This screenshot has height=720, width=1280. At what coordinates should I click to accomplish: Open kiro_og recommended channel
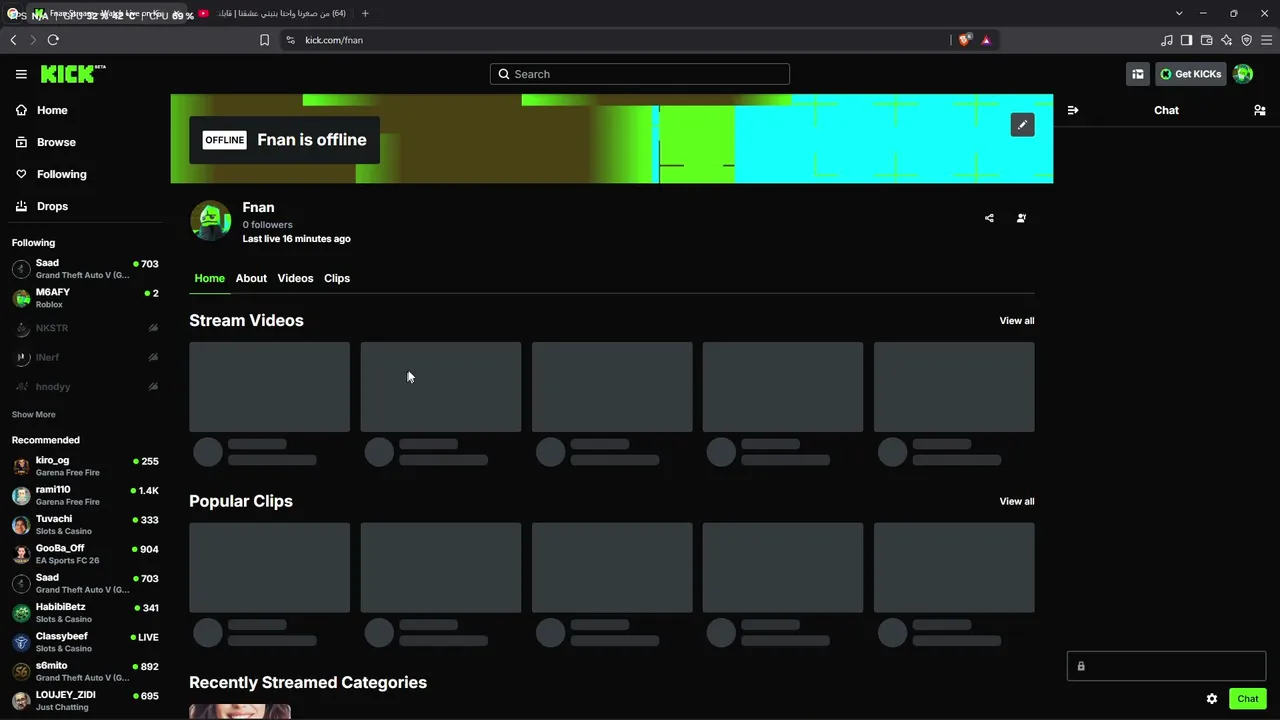[85, 466]
